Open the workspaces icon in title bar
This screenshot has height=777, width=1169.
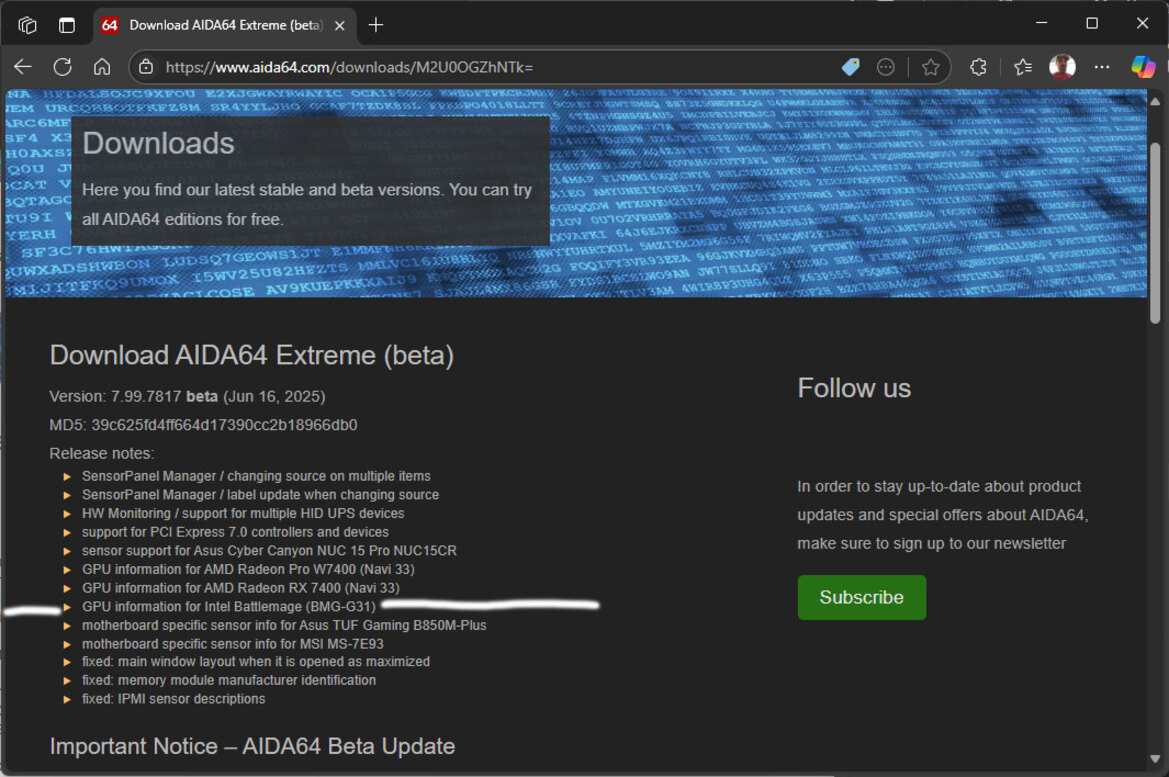(x=28, y=25)
